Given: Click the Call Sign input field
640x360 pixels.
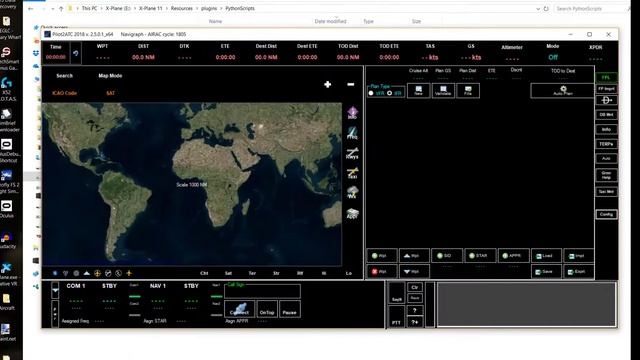Looking at the screenshot, I should [x=262, y=291].
